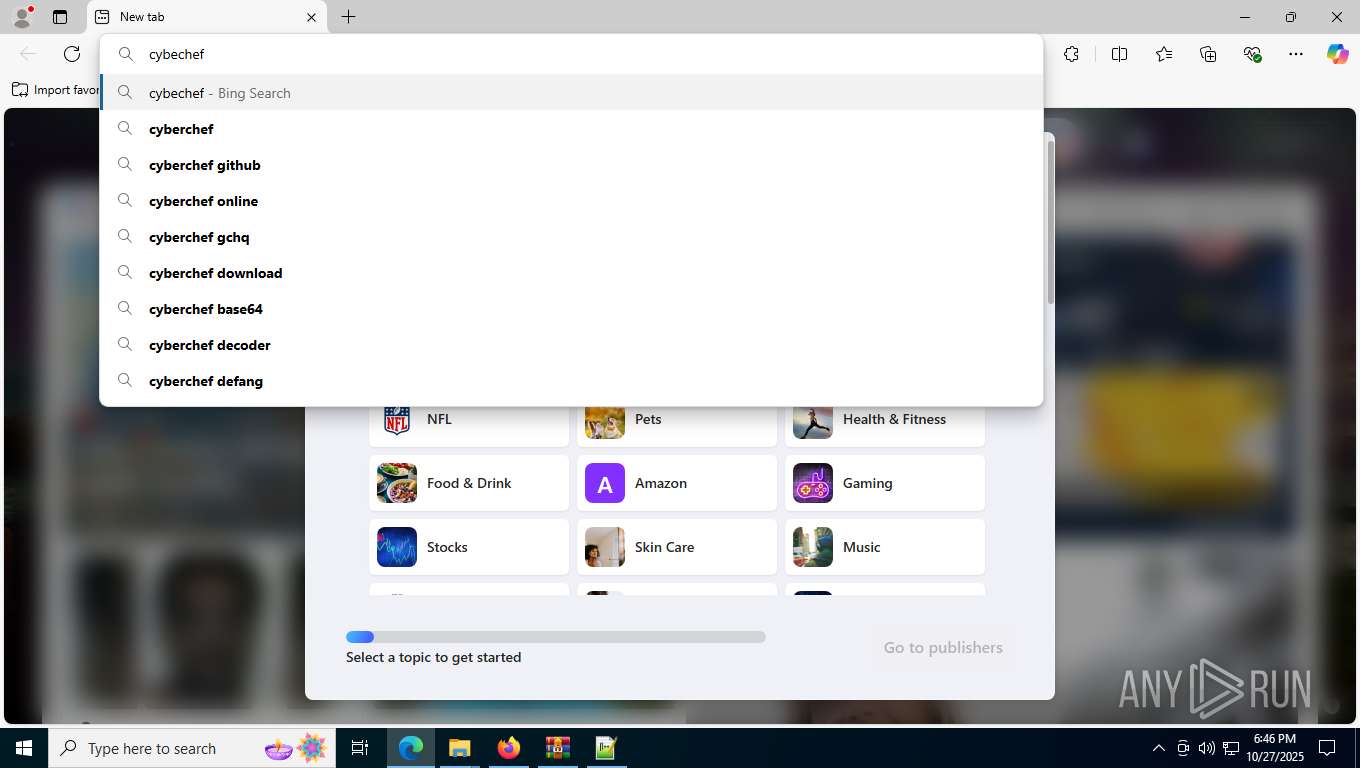Open Browser essentials heart icon
This screenshot has width=1360, height=768.
tap(1252, 54)
